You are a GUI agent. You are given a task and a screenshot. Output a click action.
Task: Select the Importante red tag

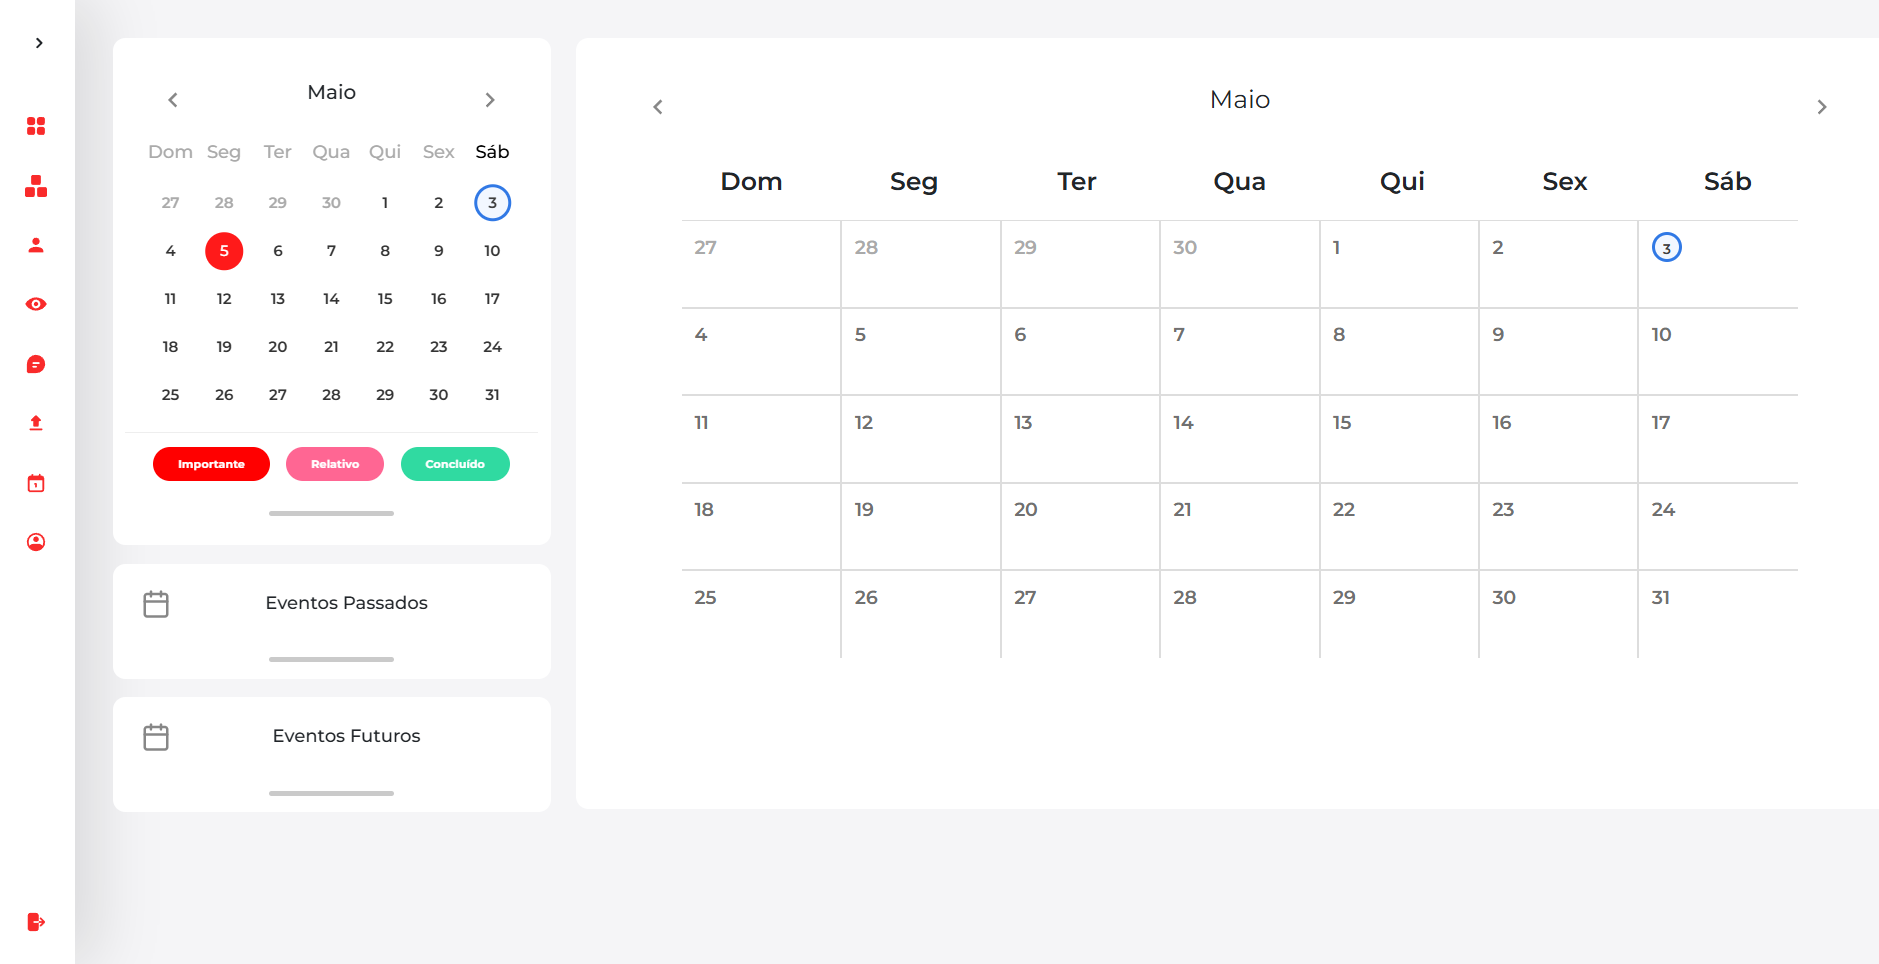(x=211, y=464)
